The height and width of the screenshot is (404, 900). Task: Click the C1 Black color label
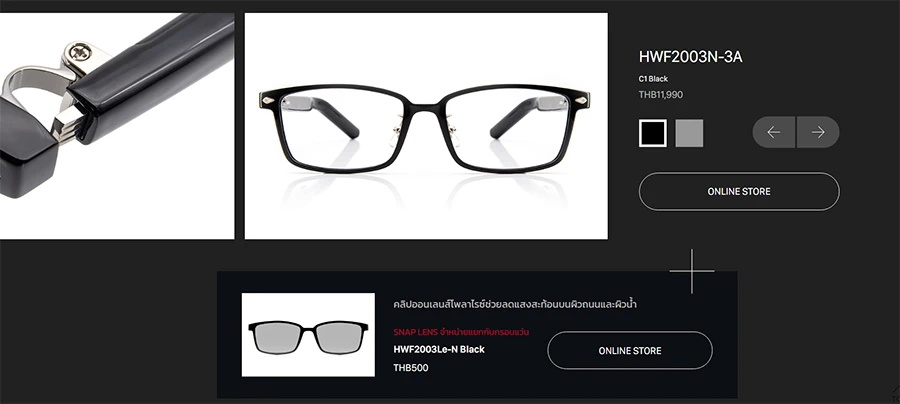[653, 79]
